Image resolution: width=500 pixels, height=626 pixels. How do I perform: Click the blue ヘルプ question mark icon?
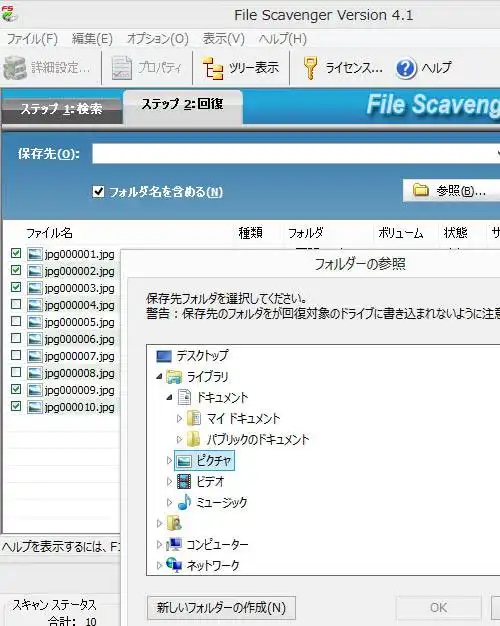click(x=406, y=68)
